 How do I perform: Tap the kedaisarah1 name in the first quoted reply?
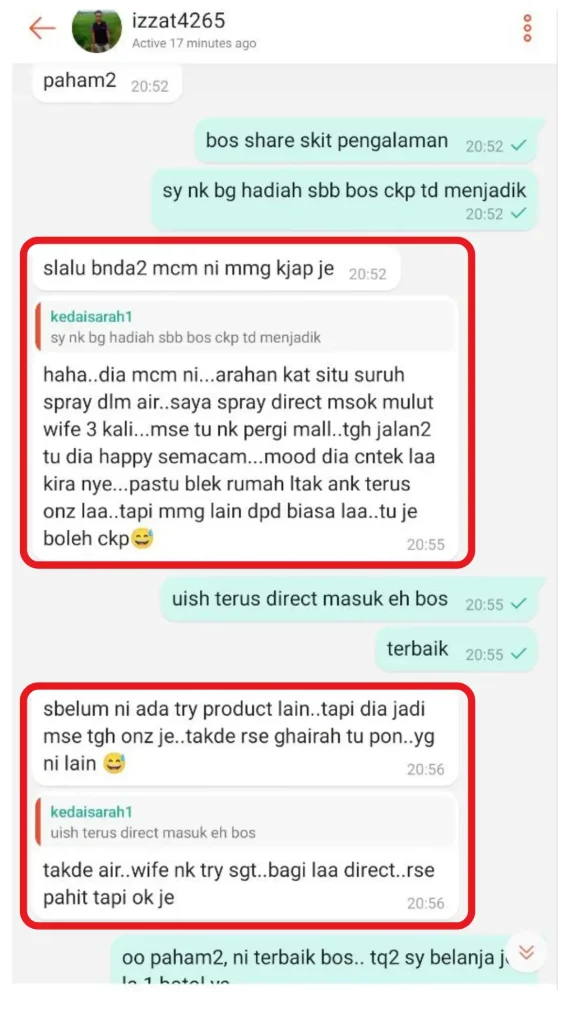[91, 317]
